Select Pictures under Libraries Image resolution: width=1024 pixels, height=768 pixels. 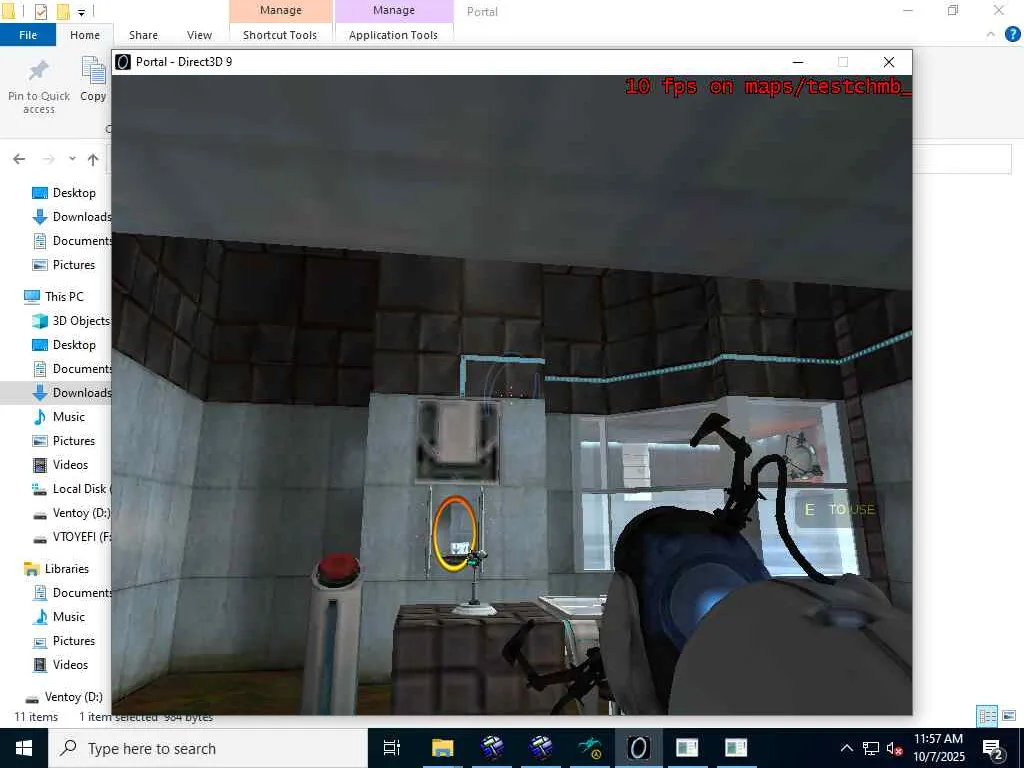pos(64,641)
